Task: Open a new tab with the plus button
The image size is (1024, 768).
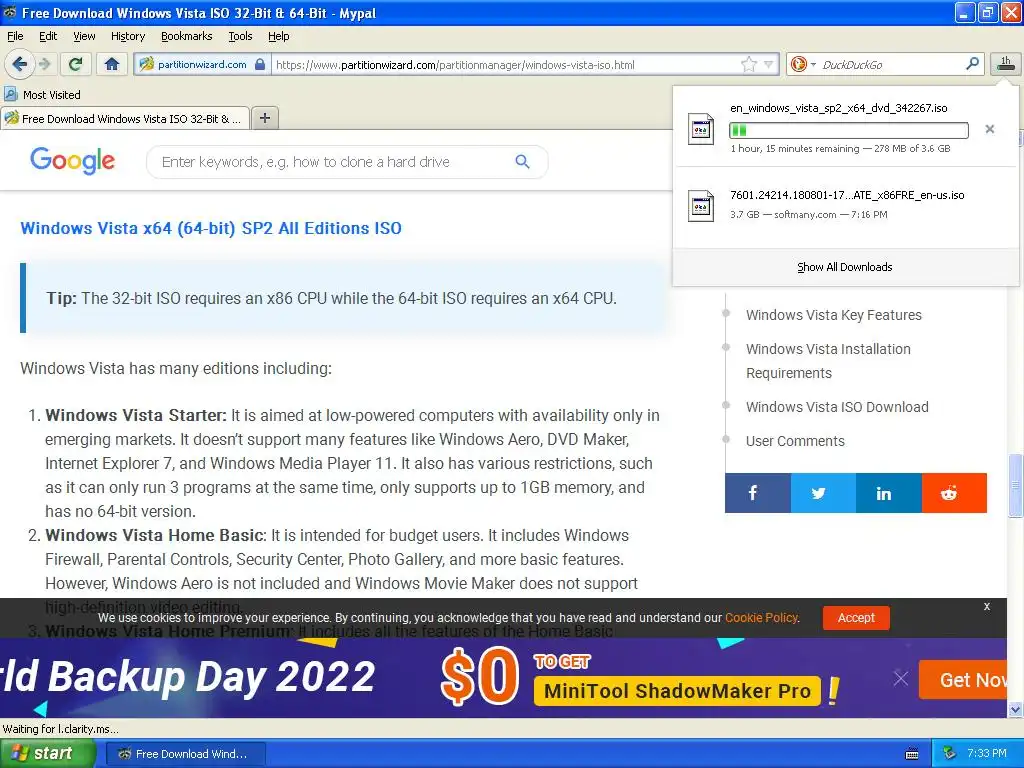Action: pyautogui.click(x=264, y=118)
